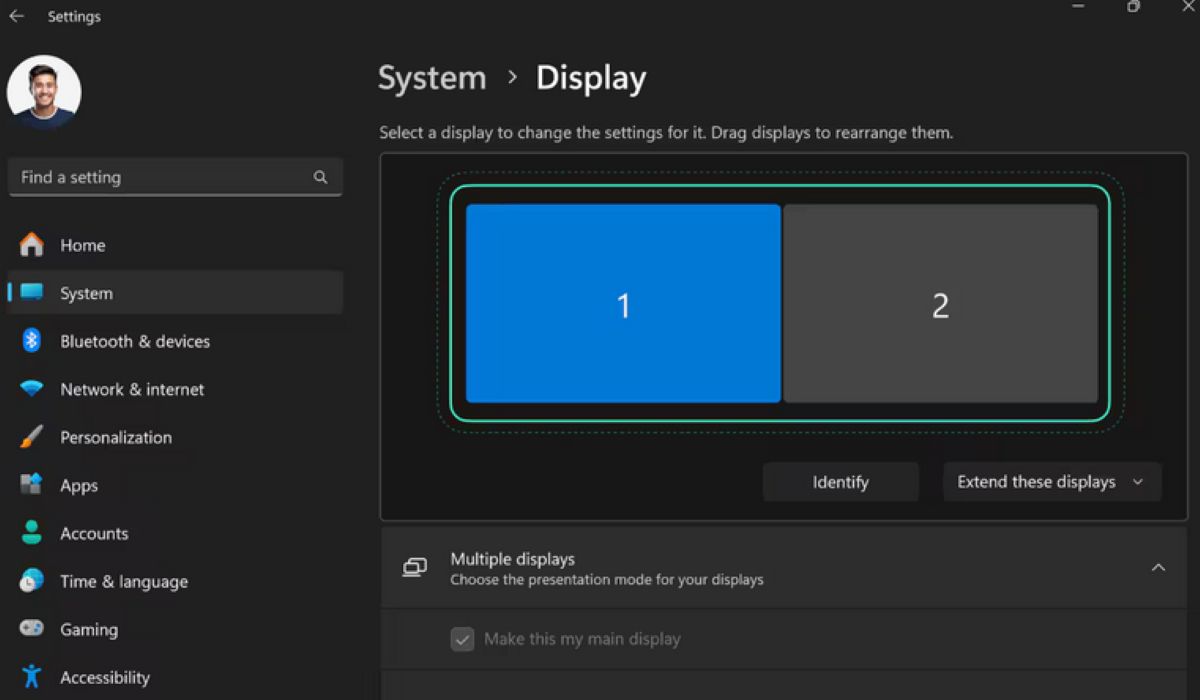Click the search magnifier icon
Screen dimensions: 1200x700
320,177
